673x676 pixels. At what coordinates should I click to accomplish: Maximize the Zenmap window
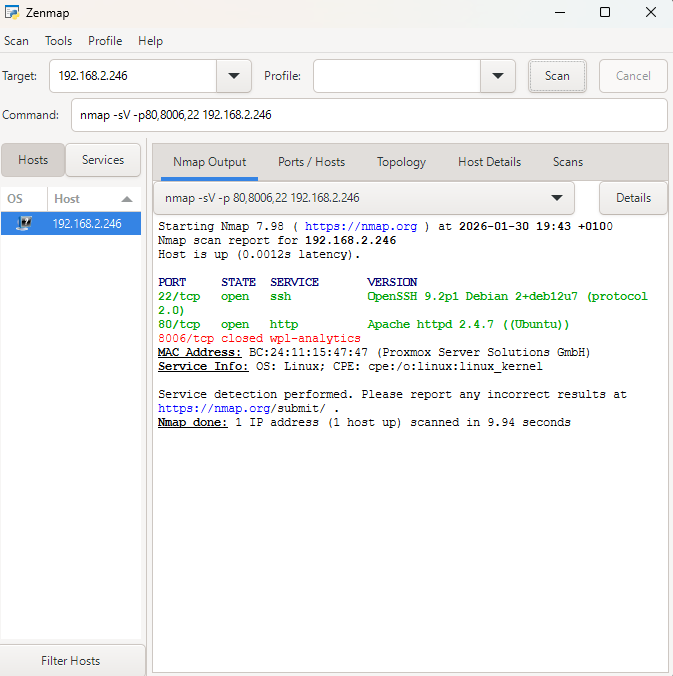pyautogui.click(x=605, y=13)
